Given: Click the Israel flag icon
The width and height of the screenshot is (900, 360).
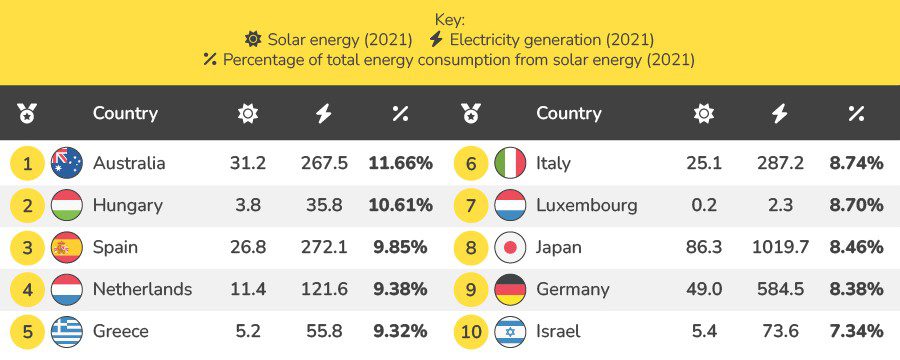Looking at the screenshot, I should pyautogui.click(x=510, y=331).
